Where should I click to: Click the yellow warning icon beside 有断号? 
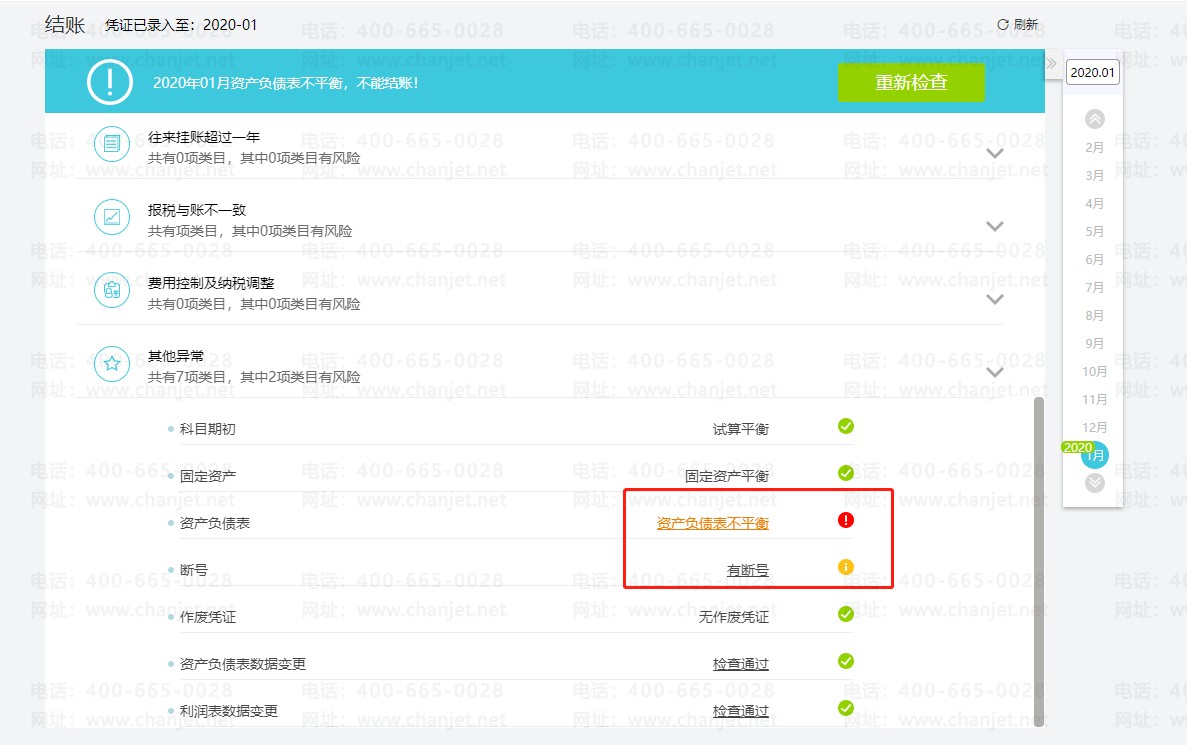(x=845, y=567)
